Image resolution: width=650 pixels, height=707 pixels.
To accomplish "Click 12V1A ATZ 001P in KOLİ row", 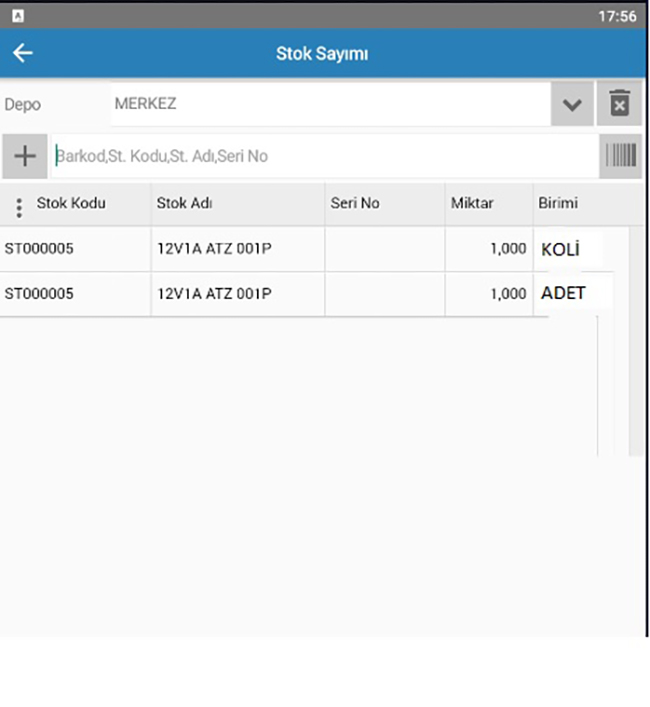I will pos(214,248).
